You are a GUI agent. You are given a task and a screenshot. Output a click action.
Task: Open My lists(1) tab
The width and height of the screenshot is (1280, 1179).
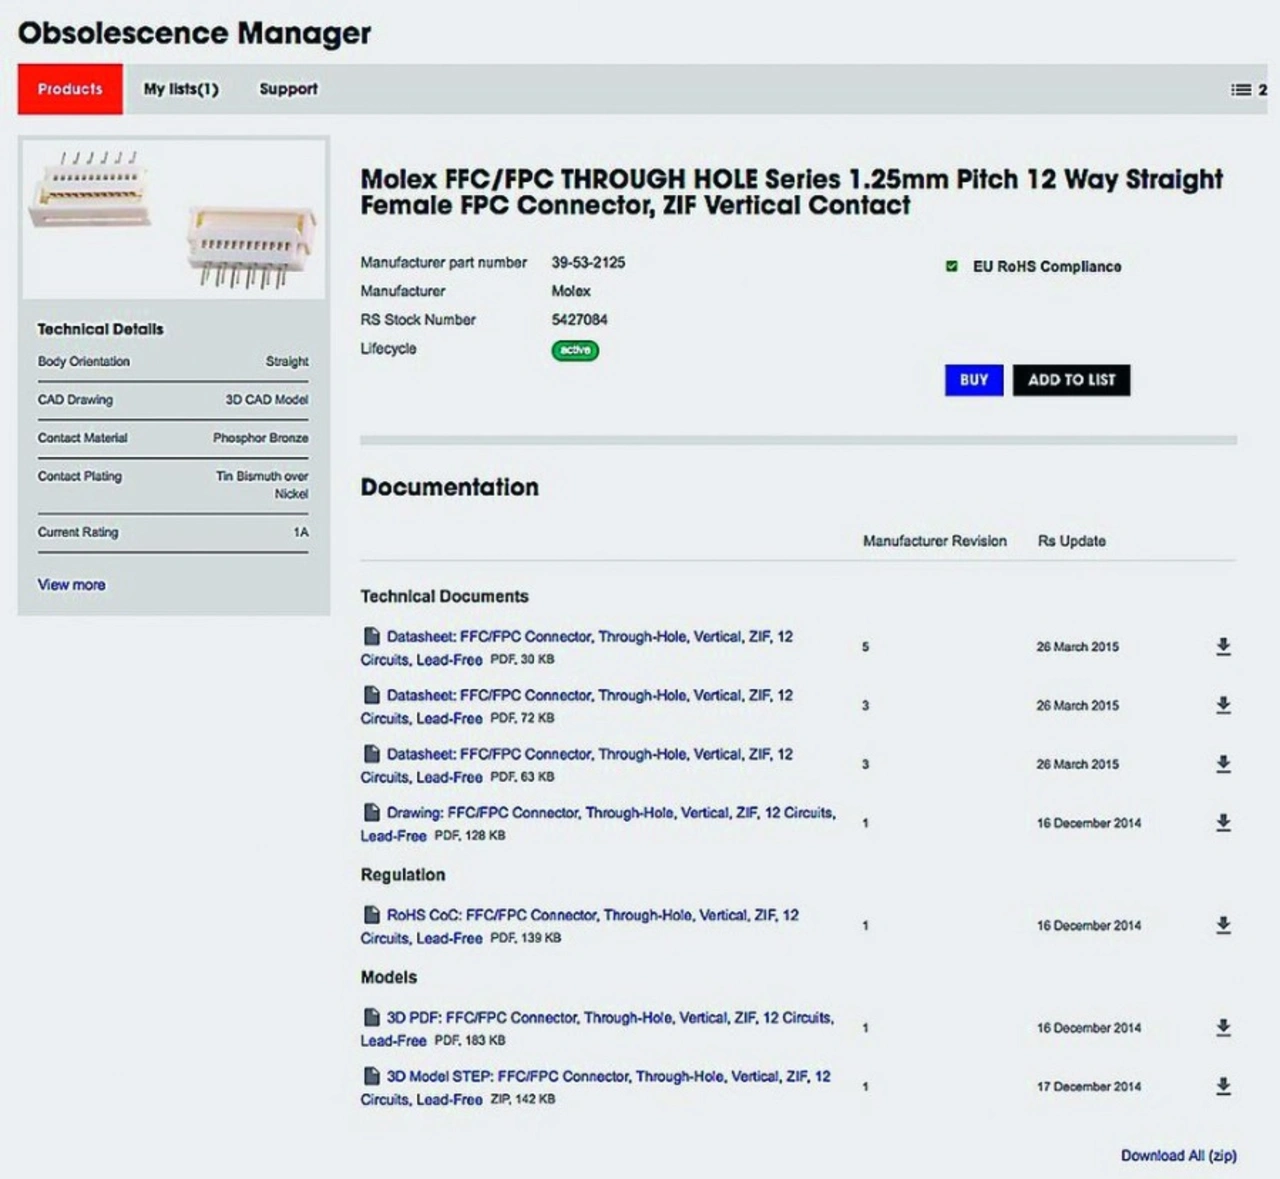point(181,89)
